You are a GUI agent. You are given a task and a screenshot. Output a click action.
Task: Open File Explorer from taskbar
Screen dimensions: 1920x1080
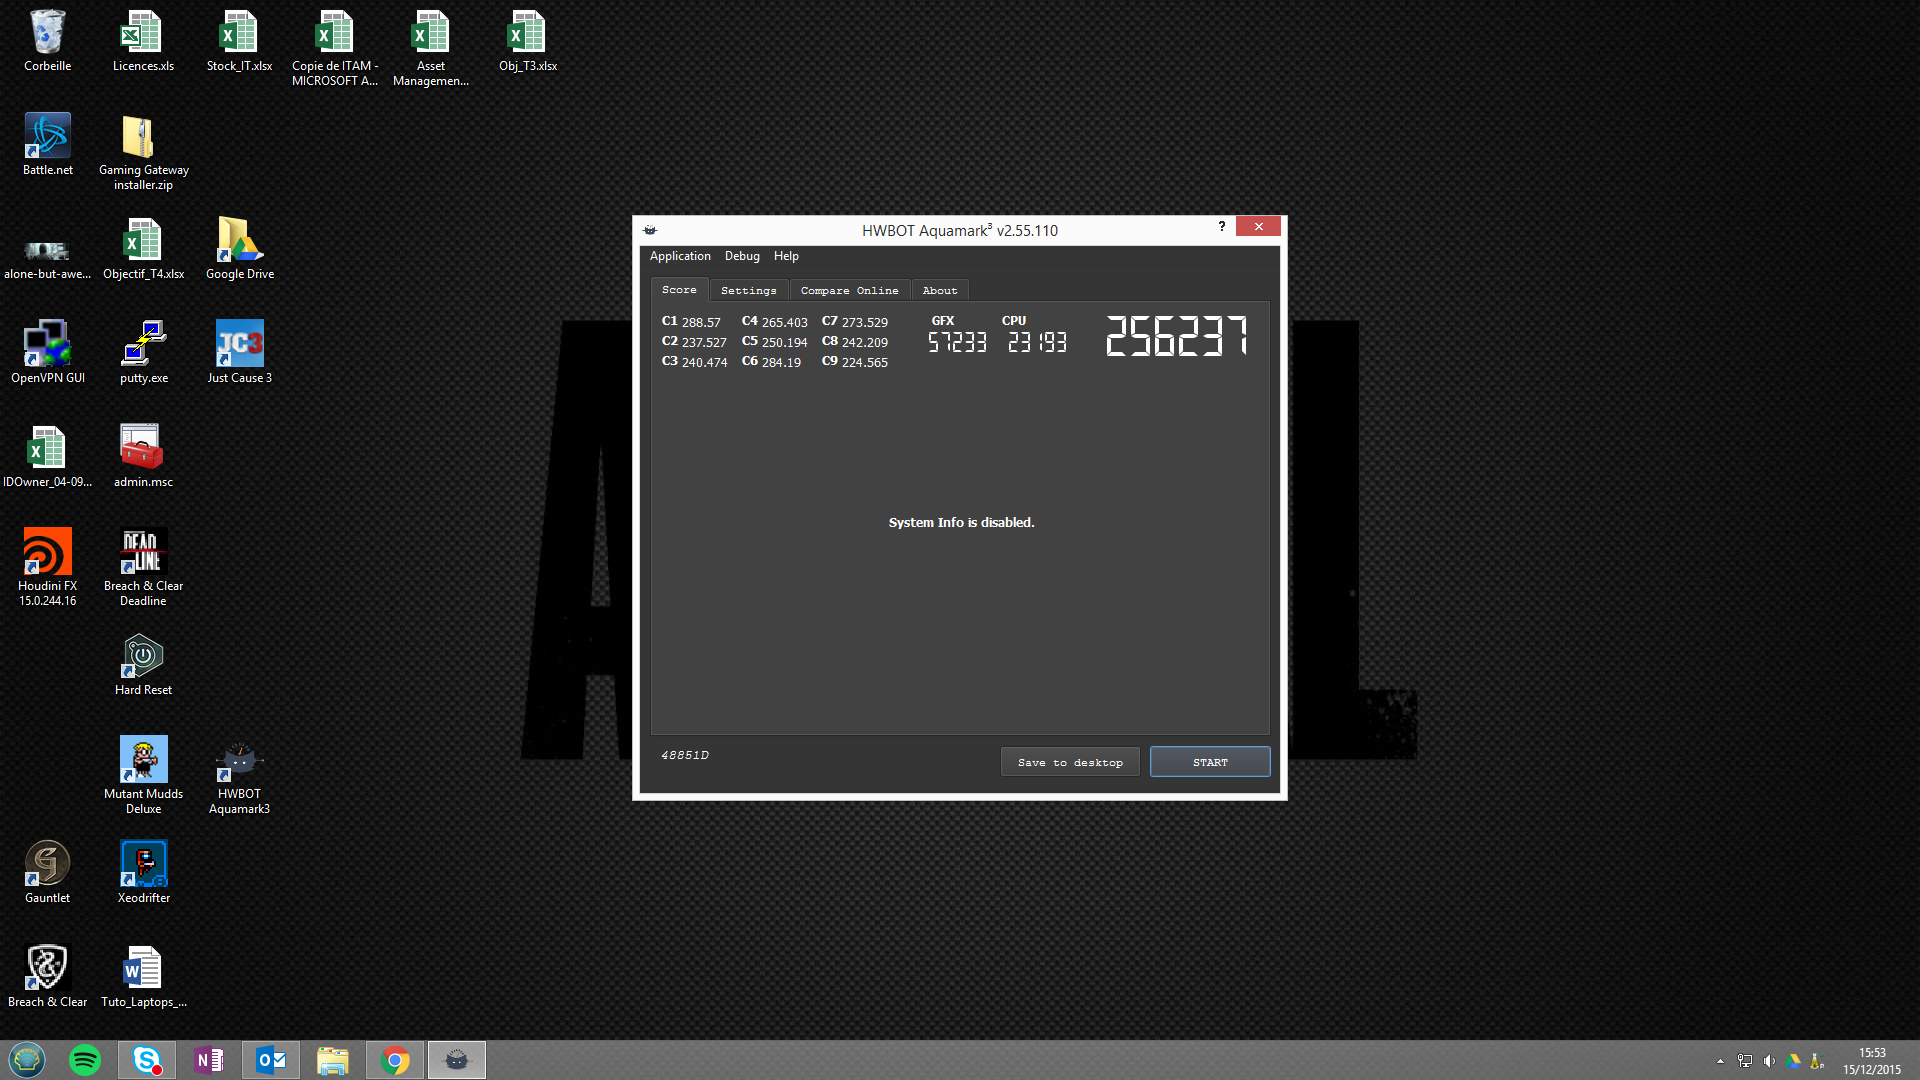[333, 1060]
